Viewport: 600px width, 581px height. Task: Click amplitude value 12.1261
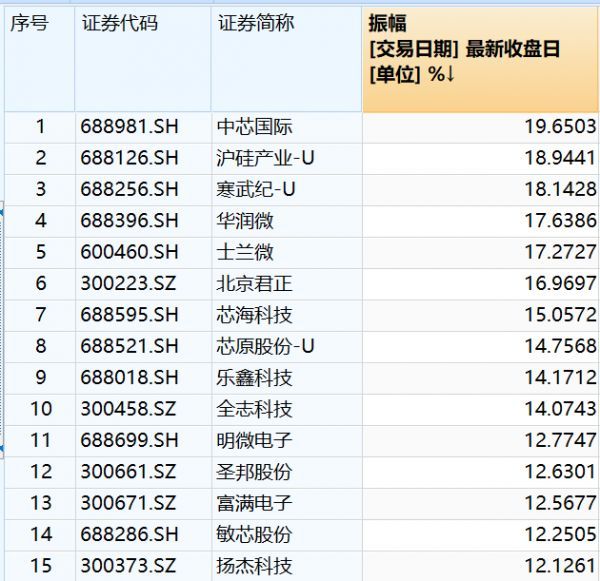(560, 566)
